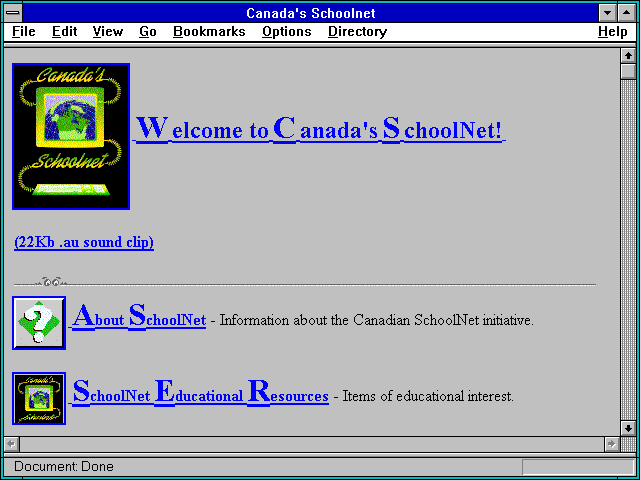640x480 pixels.
Task: Click the question mark About icon
Action: pos(39,323)
